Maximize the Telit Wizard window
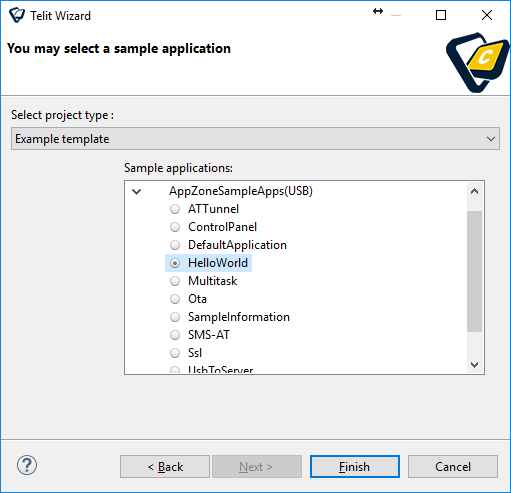511x493 pixels. pos(441,15)
